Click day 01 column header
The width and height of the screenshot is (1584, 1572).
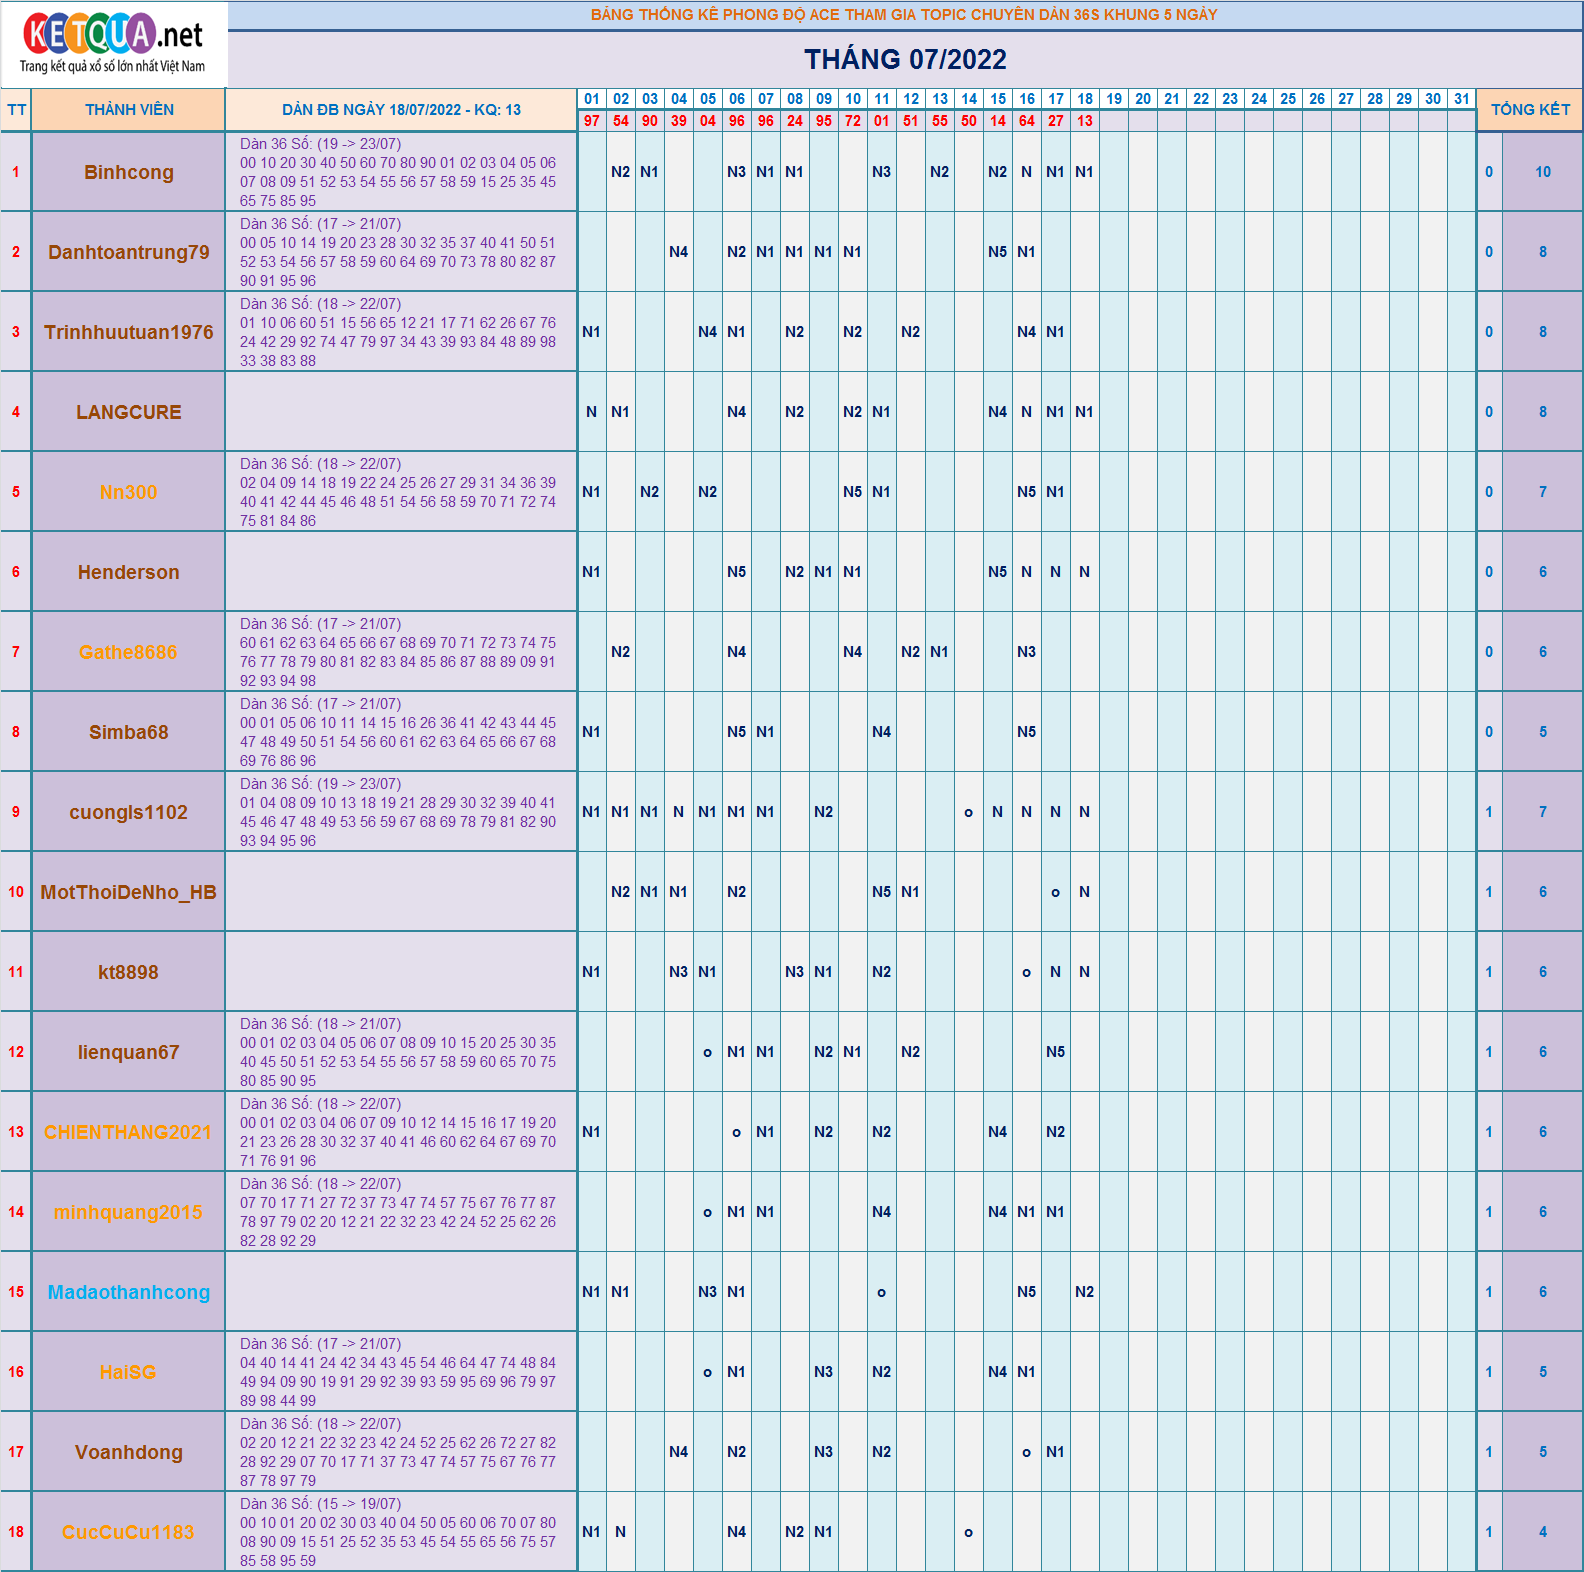[592, 99]
